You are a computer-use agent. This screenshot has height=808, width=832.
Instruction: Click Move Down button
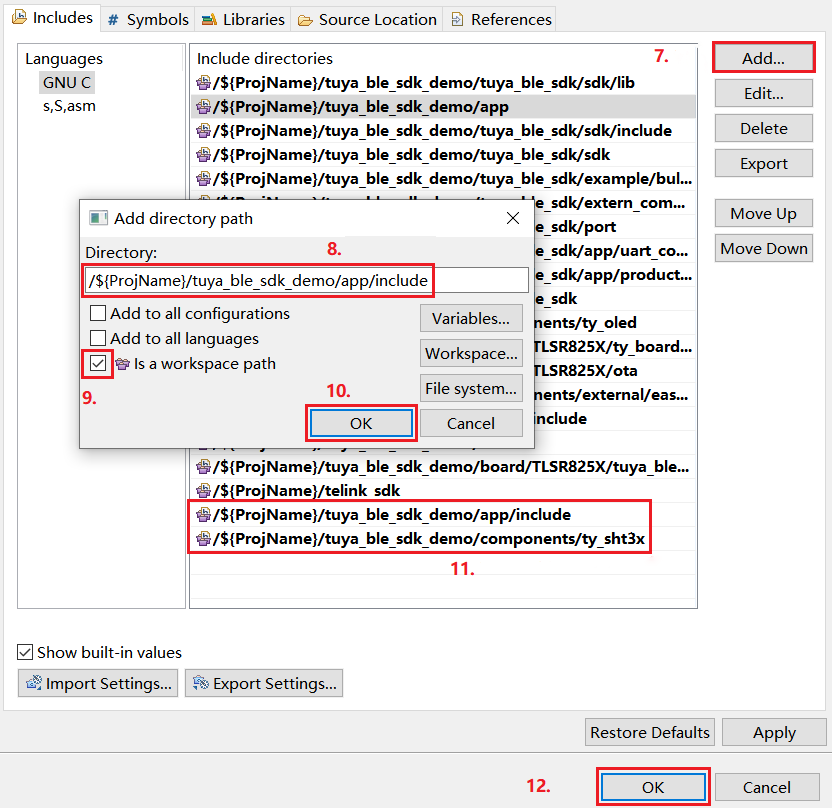(x=763, y=248)
